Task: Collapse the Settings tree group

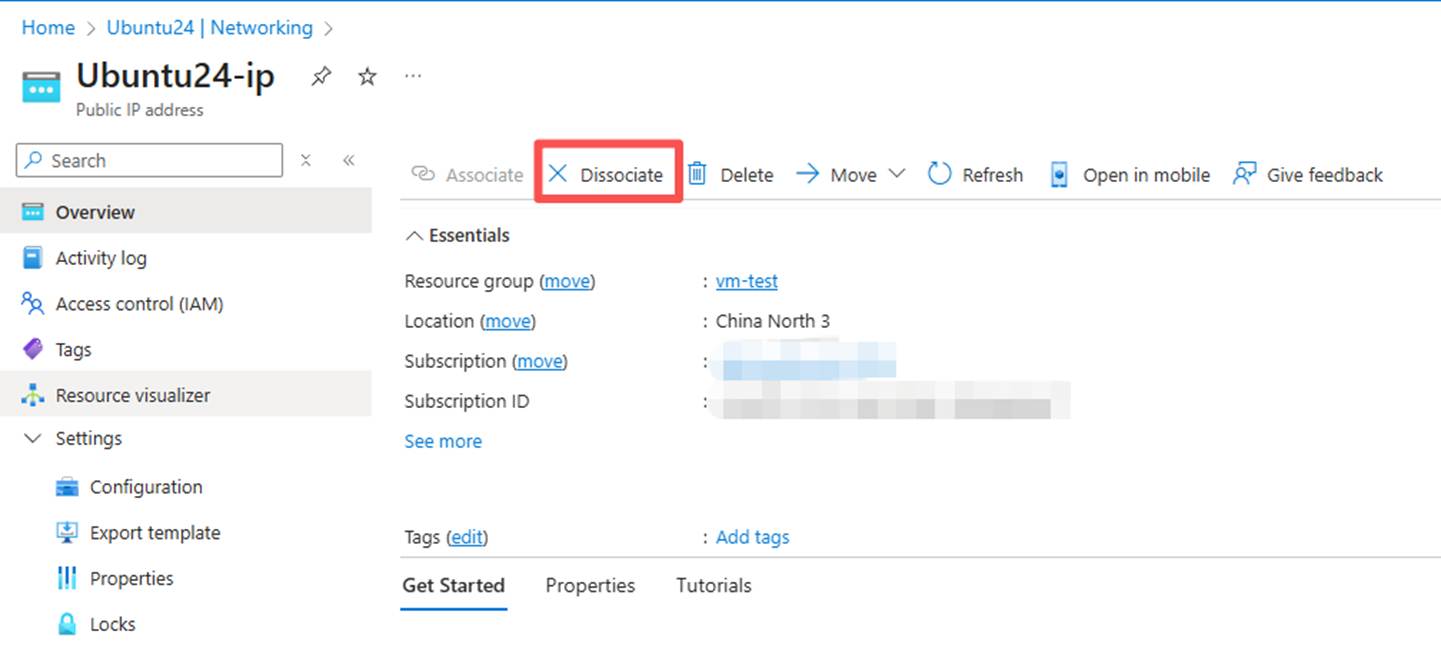Action: [x=33, y=439]
